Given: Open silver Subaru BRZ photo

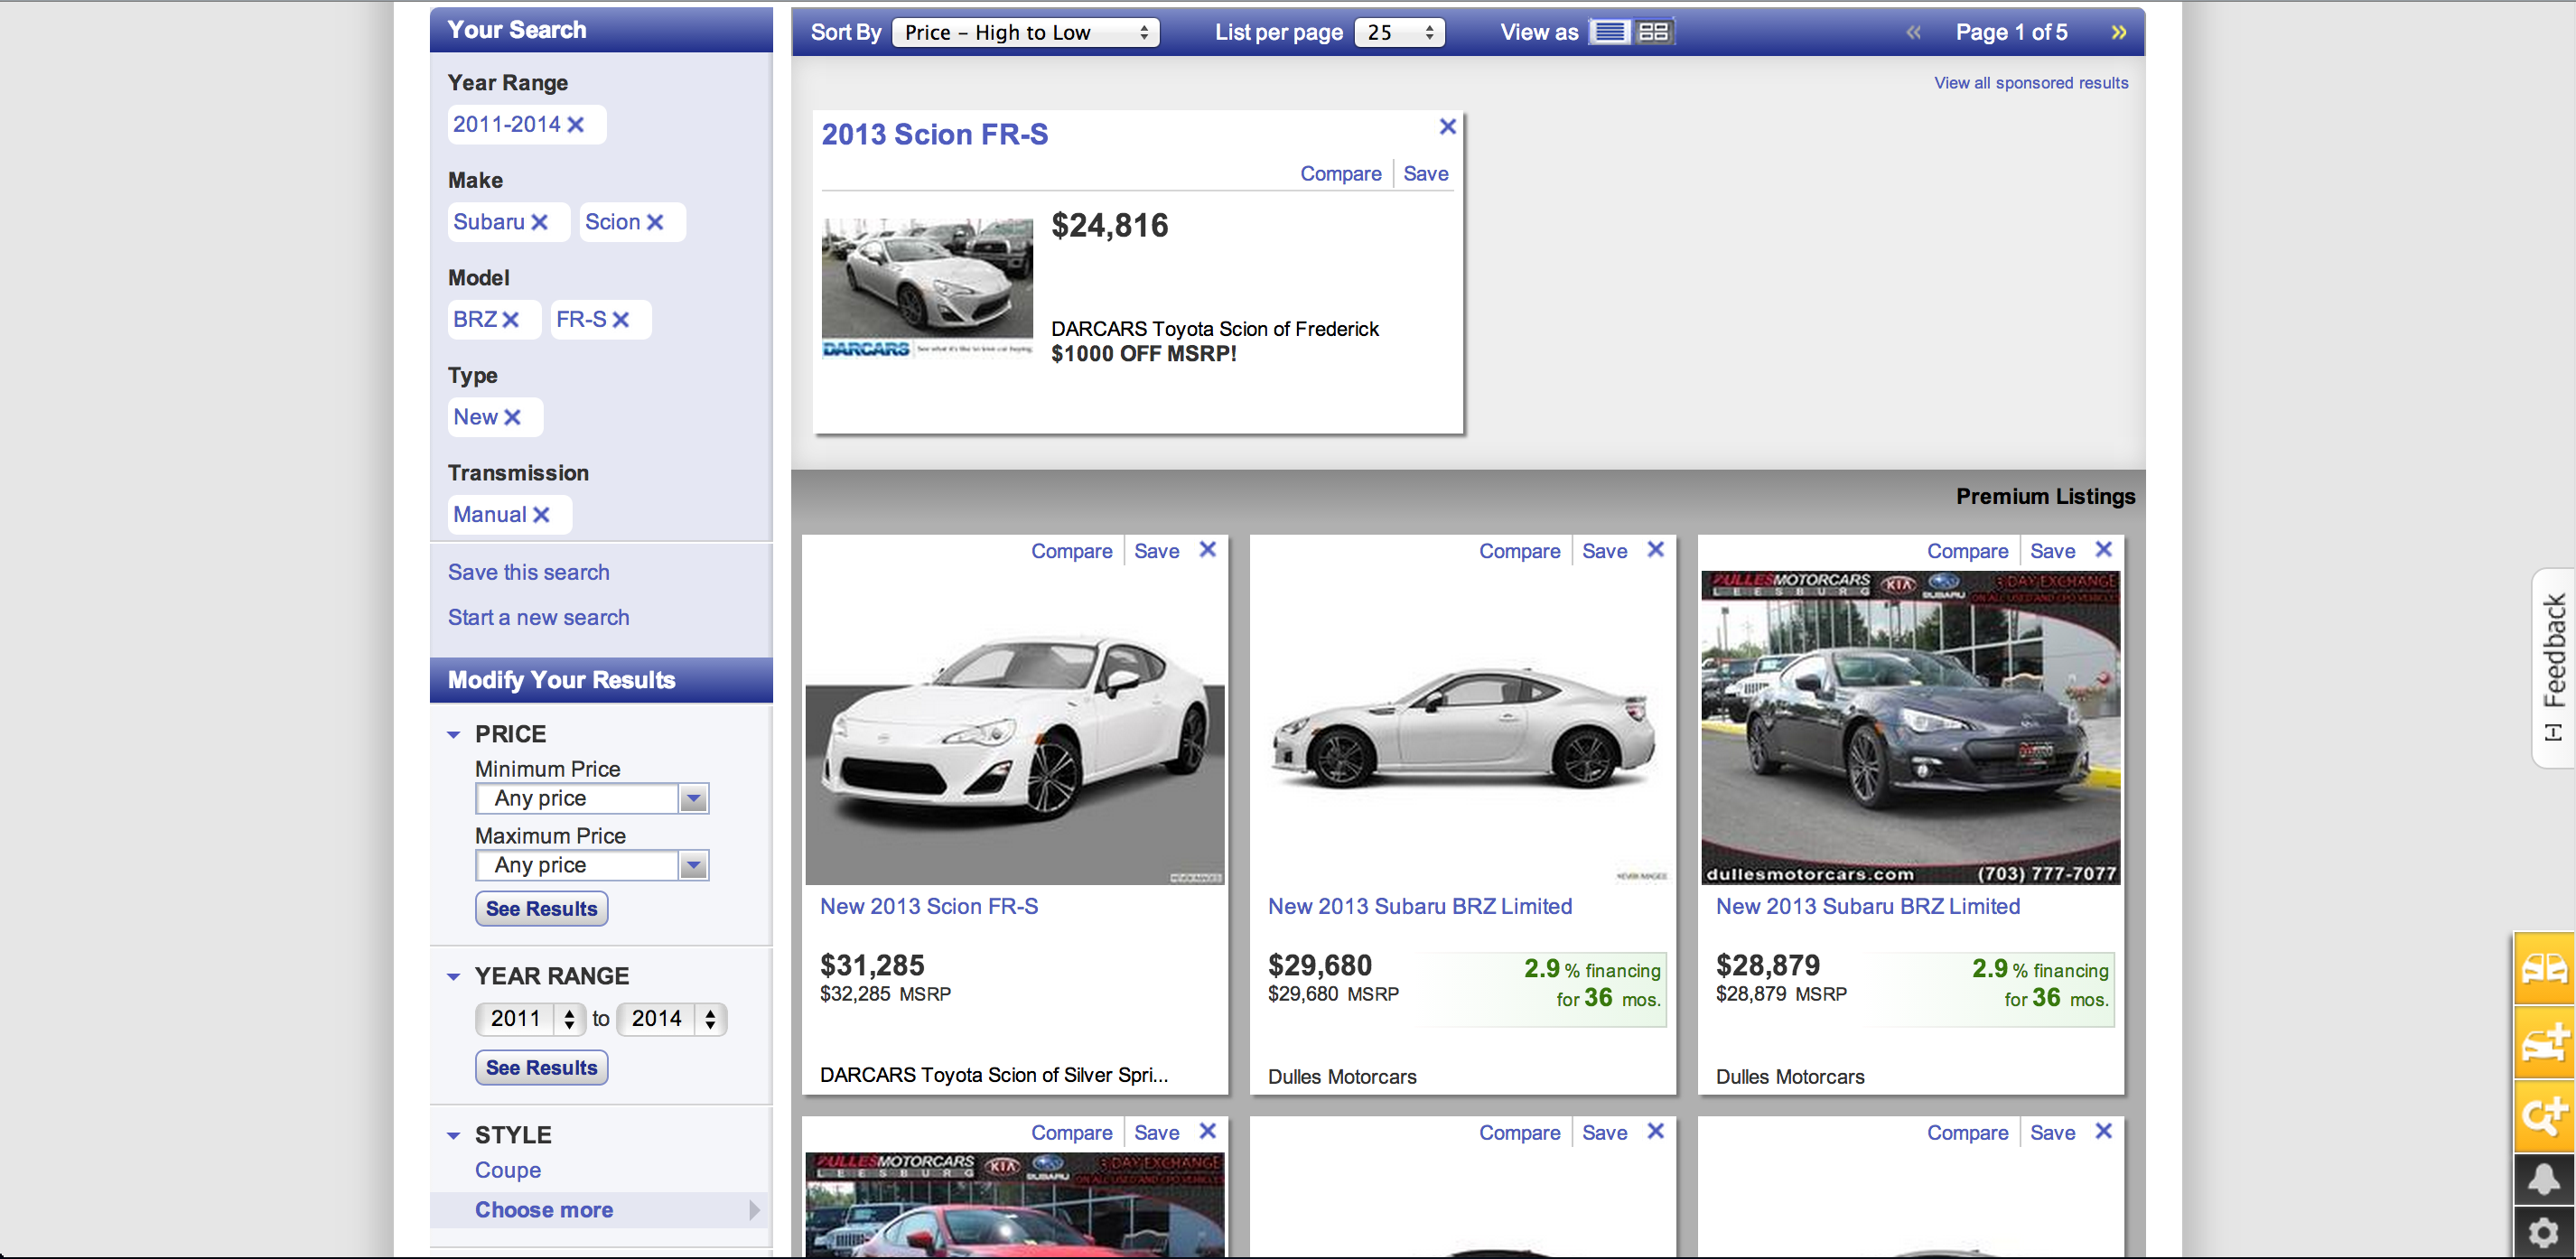Looking at the screenshot, I should (1462, 727).
